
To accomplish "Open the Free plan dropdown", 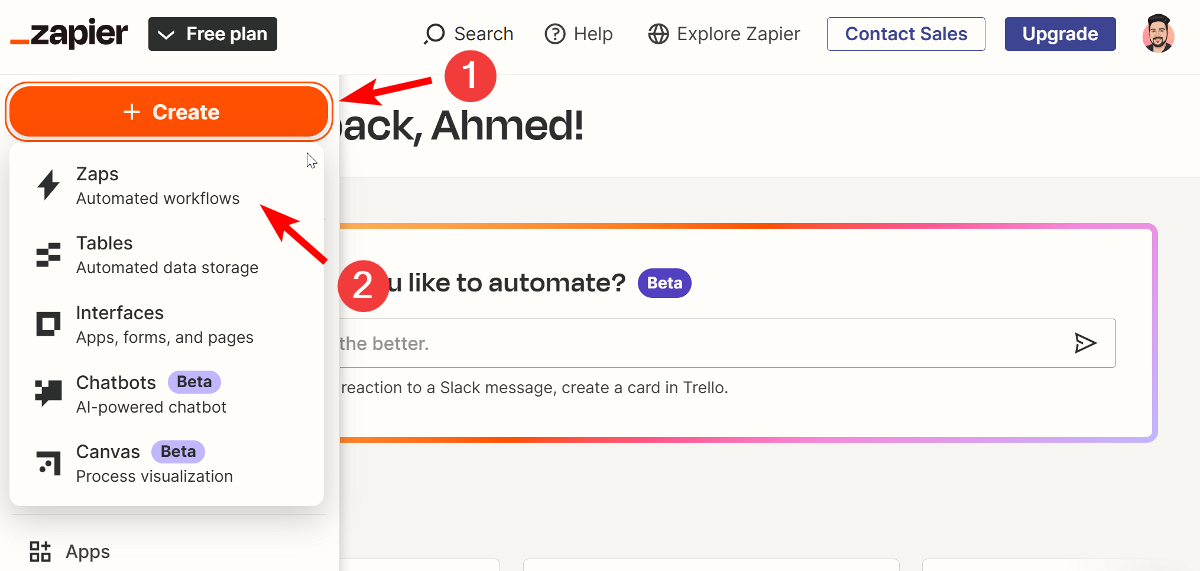I will click(212, 34).
